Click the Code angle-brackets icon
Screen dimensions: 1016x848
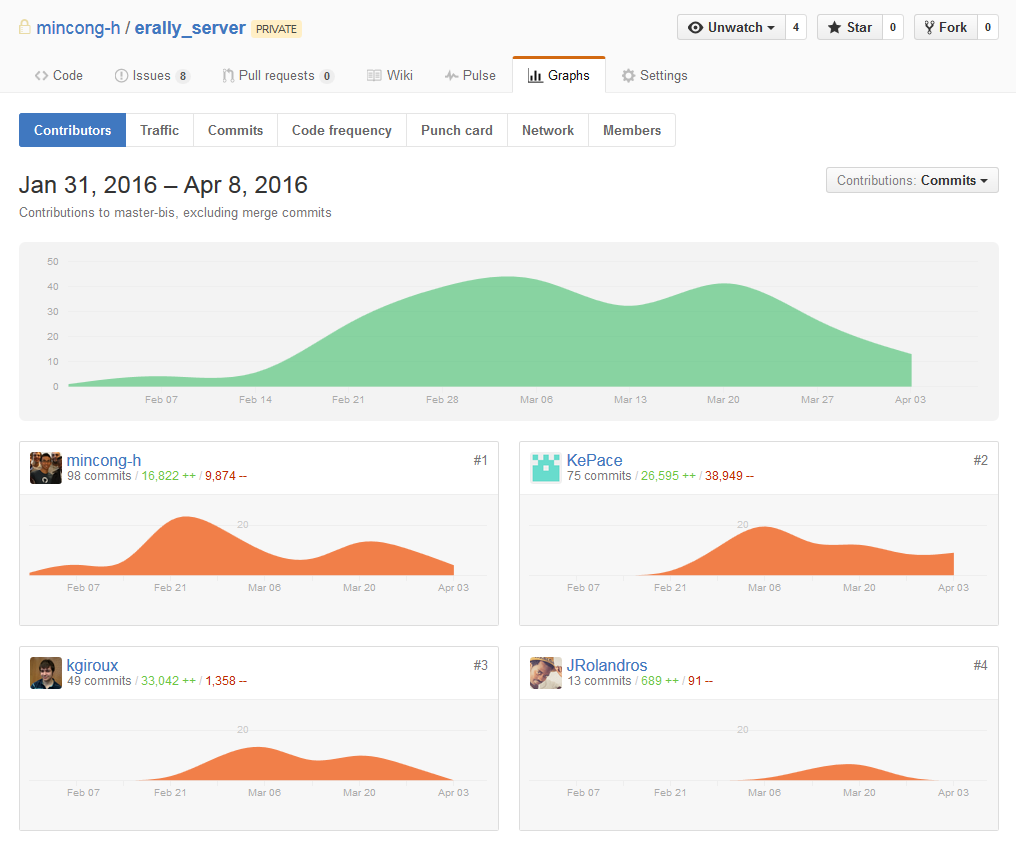41,76
